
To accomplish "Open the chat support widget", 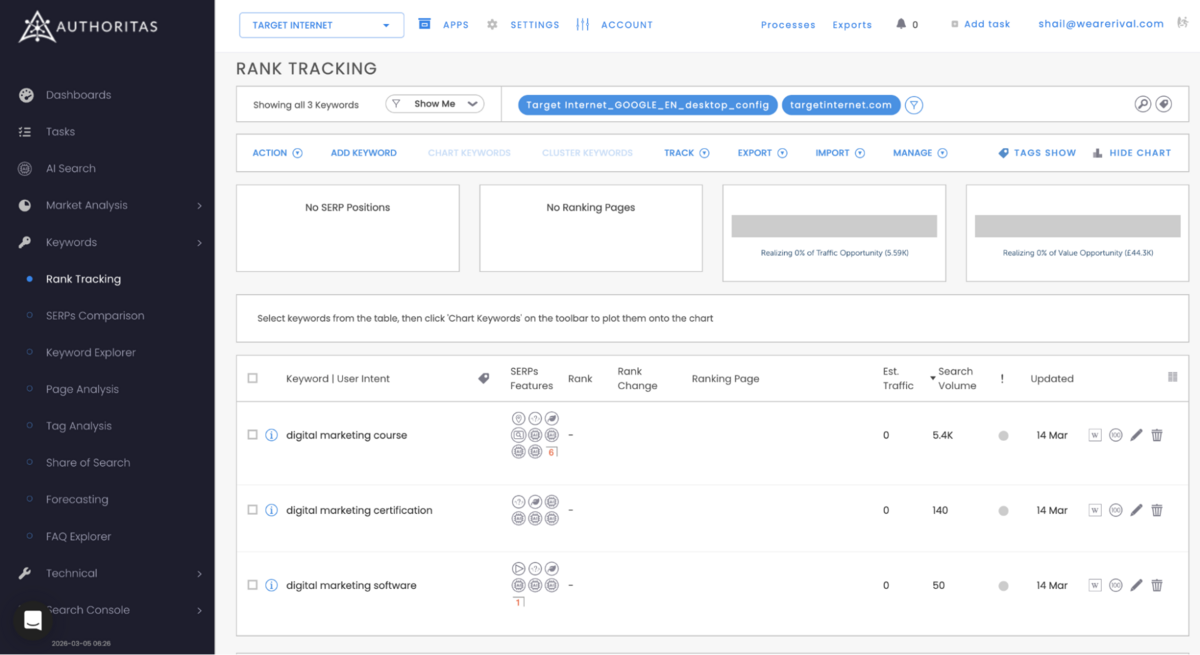I will (32, 621).
